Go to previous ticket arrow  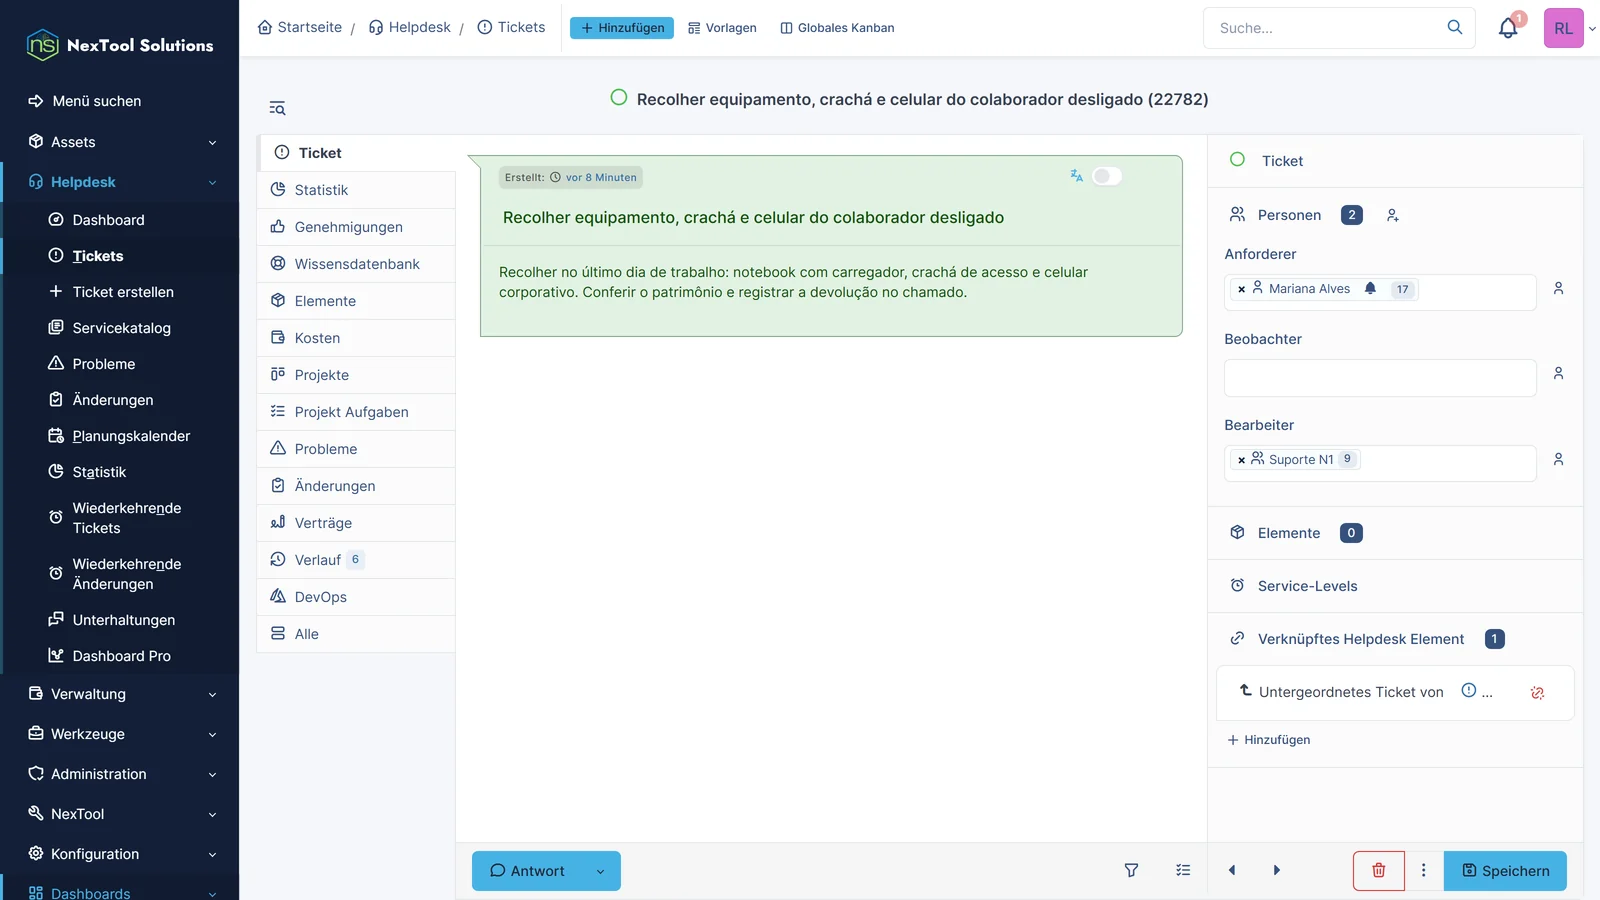(1232, 870)
